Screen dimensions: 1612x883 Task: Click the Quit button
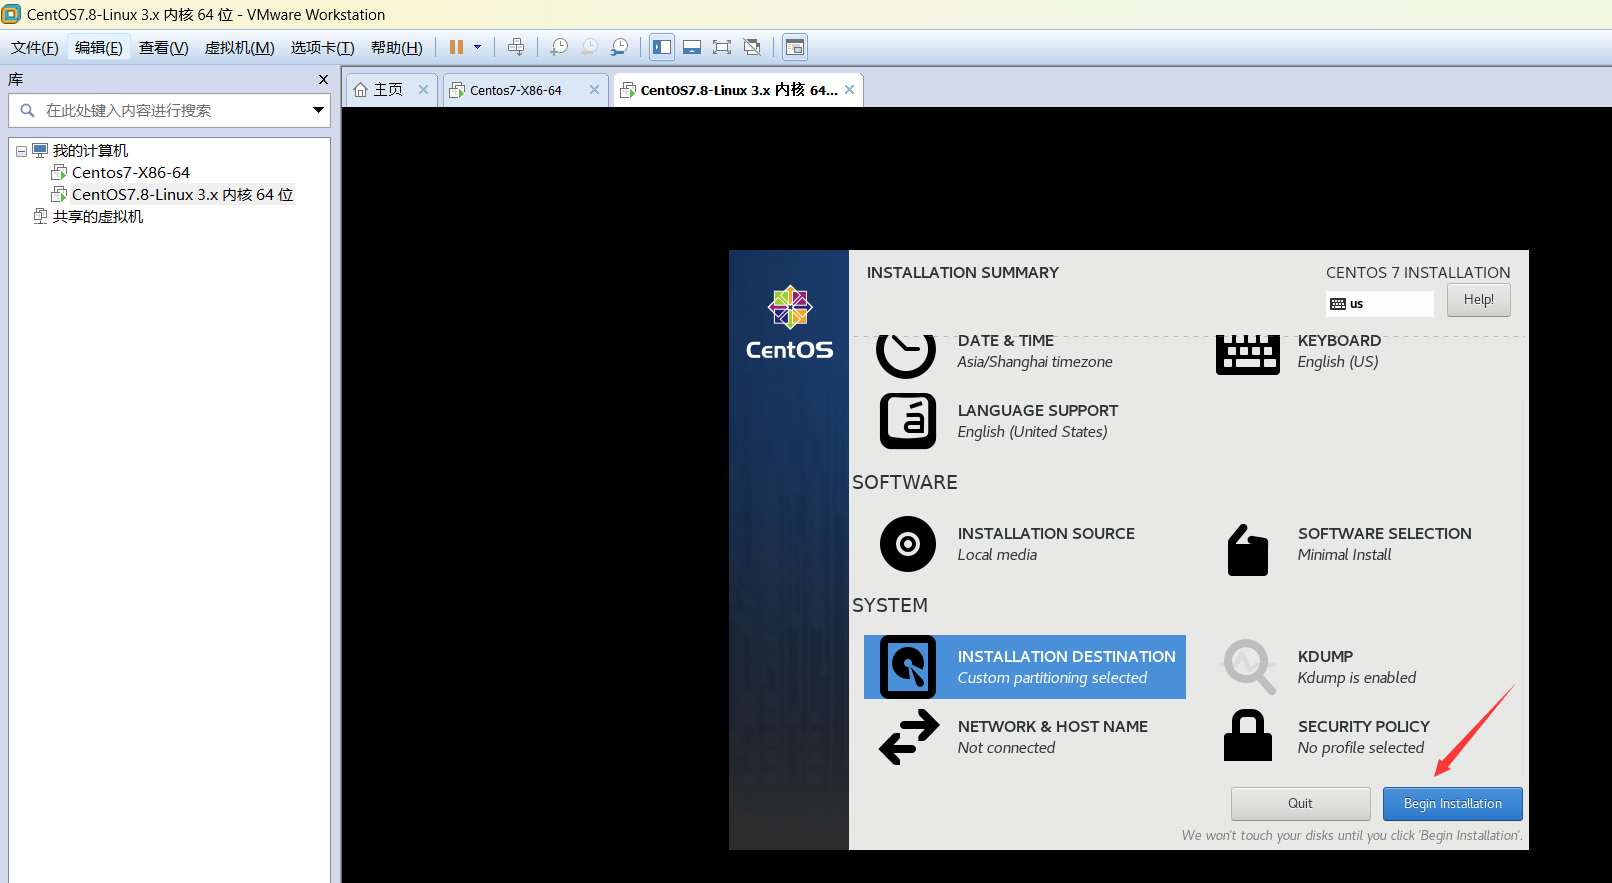1300,804
